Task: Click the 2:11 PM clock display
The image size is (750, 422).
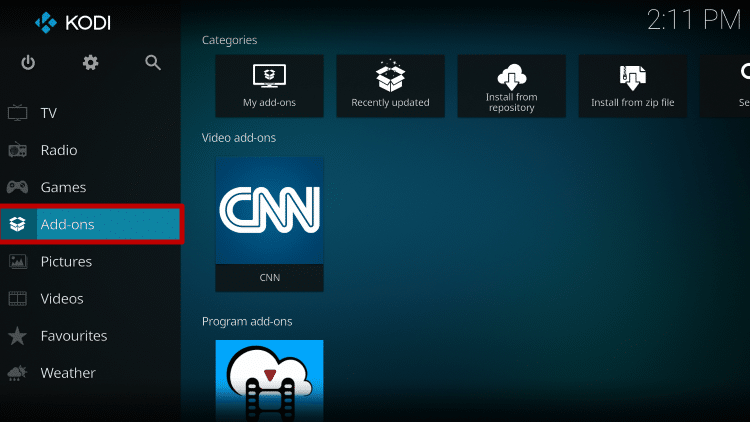Action: click(x=694, y=21)
